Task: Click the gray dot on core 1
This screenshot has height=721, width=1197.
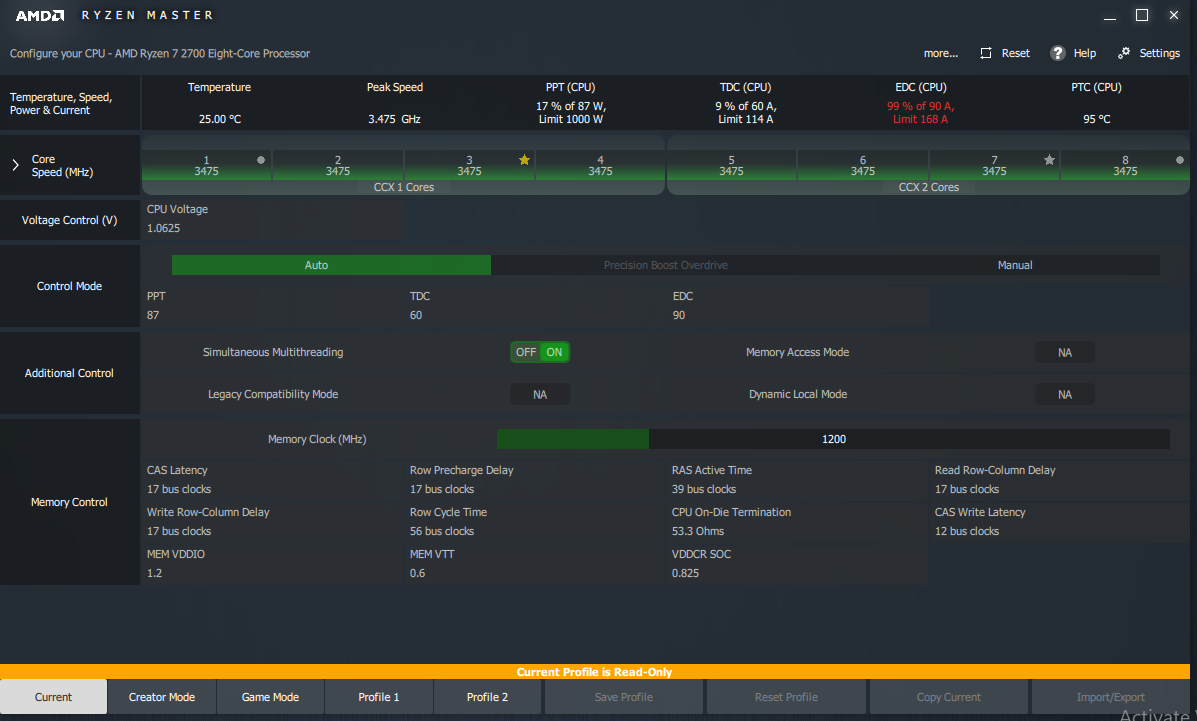Action: 261,160
